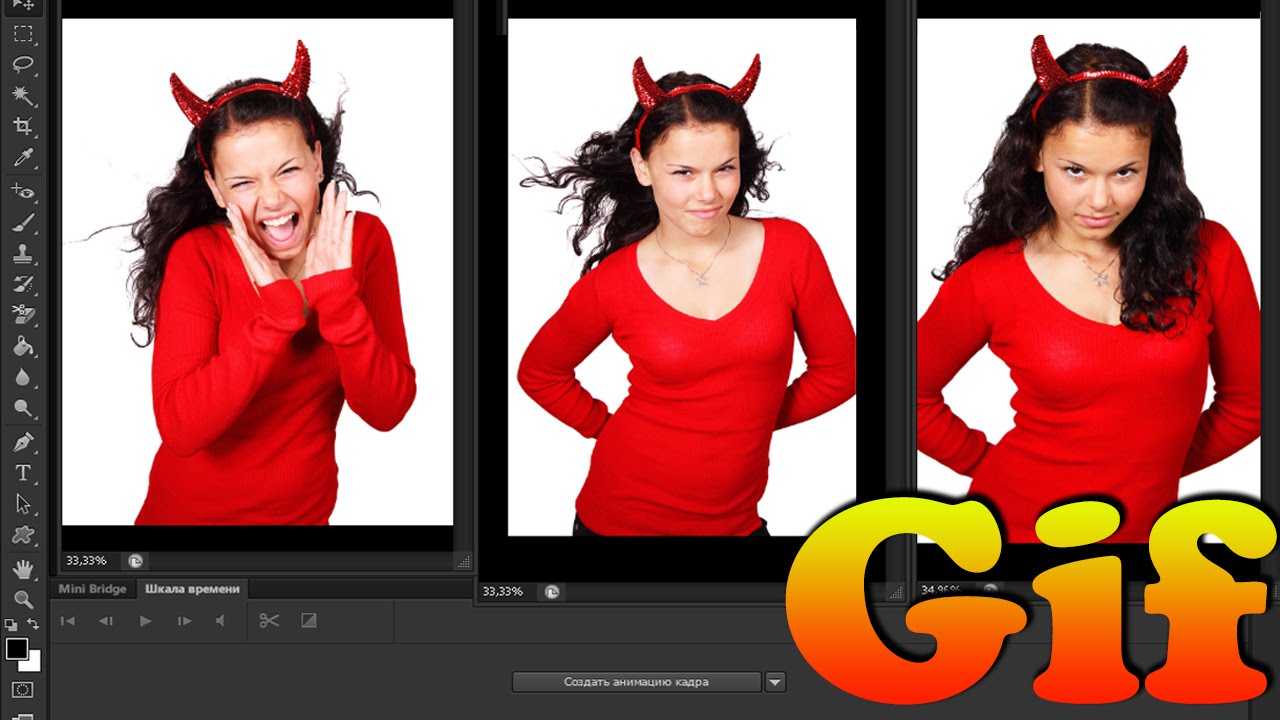Select the Path Selection arrow tool
The image size is (1280, 720).
point(23,503)
